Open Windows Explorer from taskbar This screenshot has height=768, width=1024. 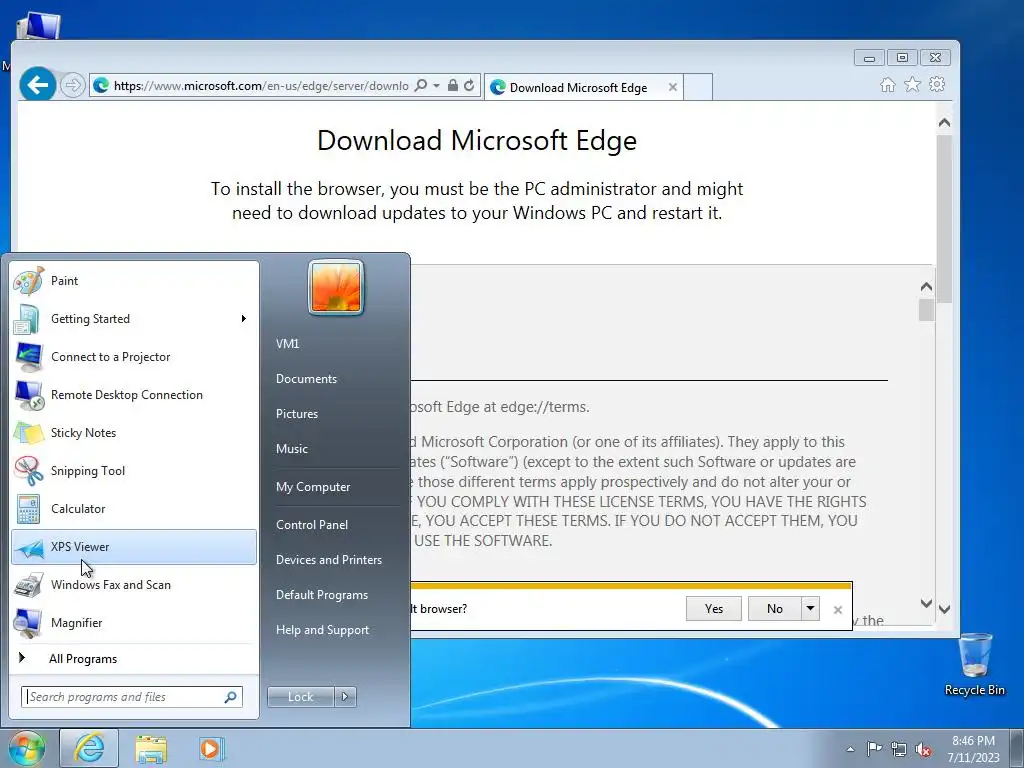point(151,748)
